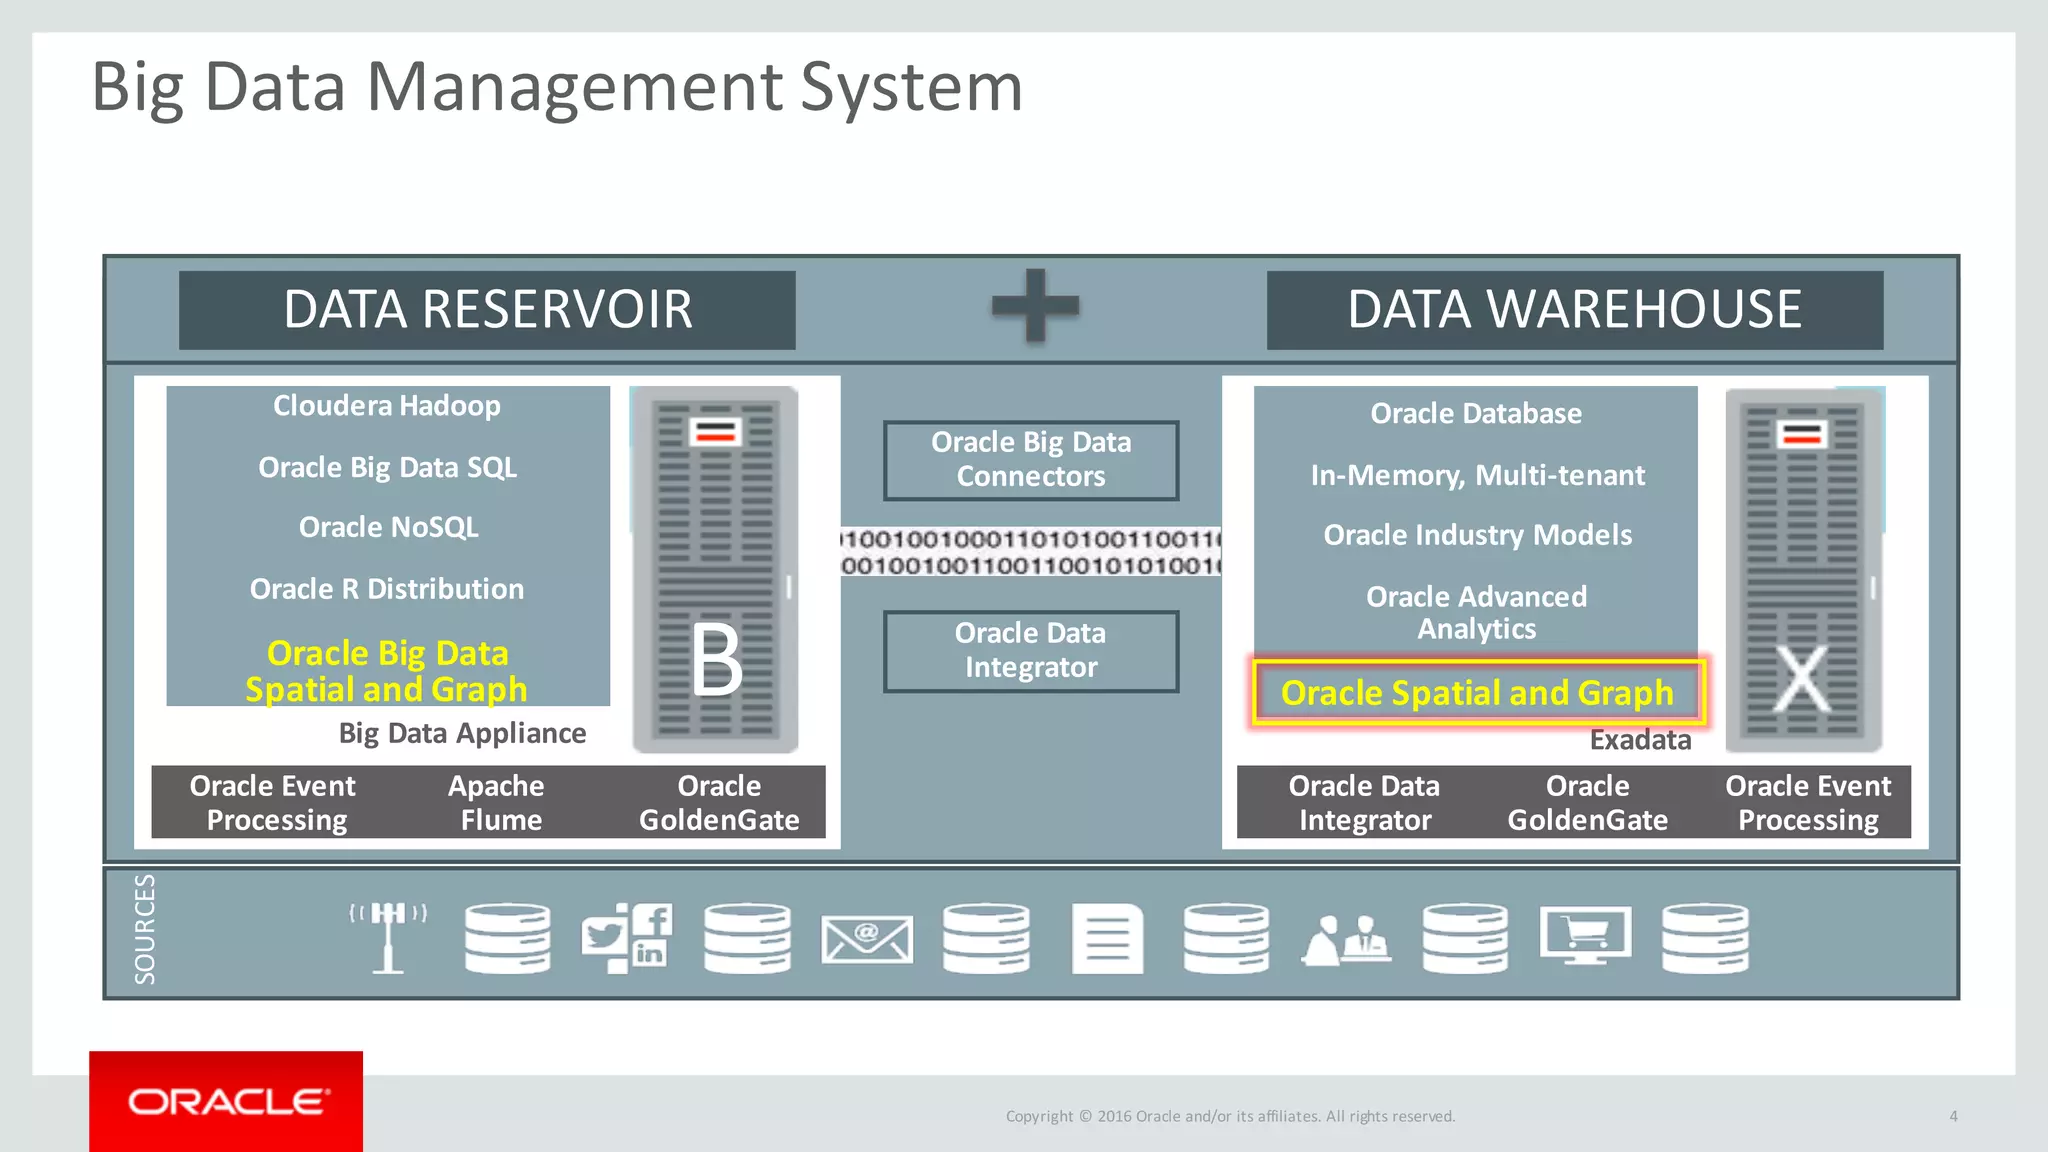2048x1152 pixels.
Task: Click the vertical SOURCES label
Action: pyautogui.click(x=145, y=929)
